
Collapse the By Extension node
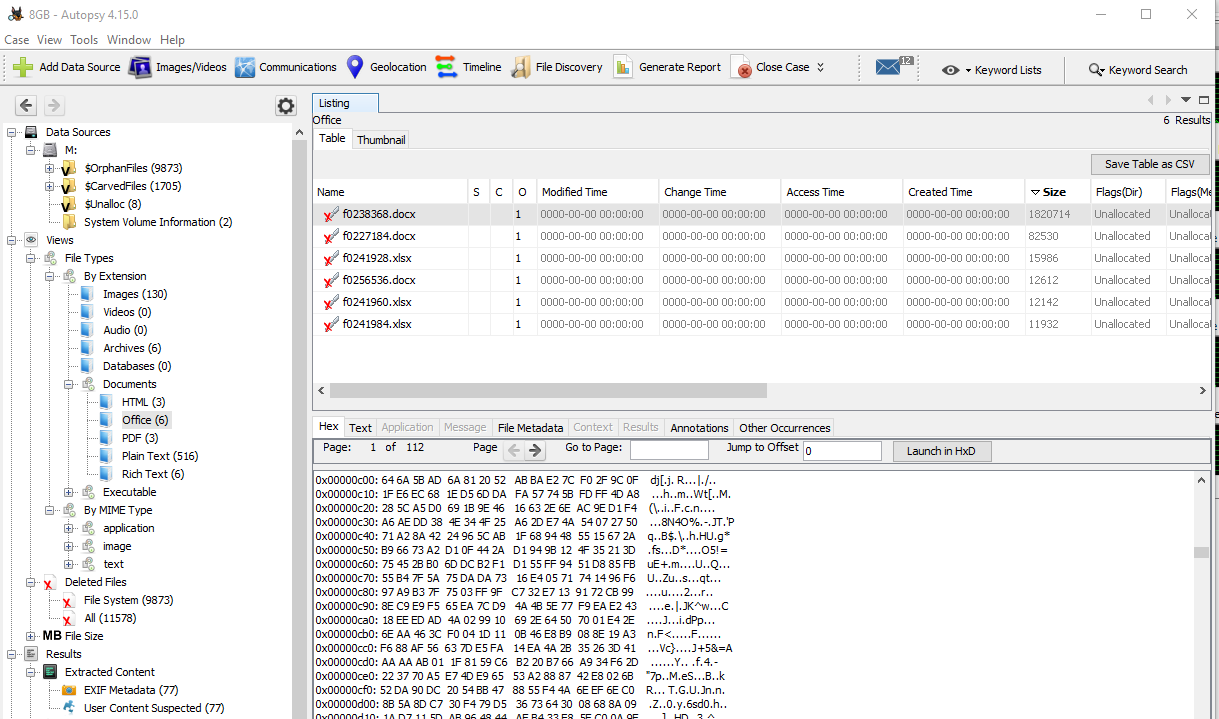tap(50, 276)
